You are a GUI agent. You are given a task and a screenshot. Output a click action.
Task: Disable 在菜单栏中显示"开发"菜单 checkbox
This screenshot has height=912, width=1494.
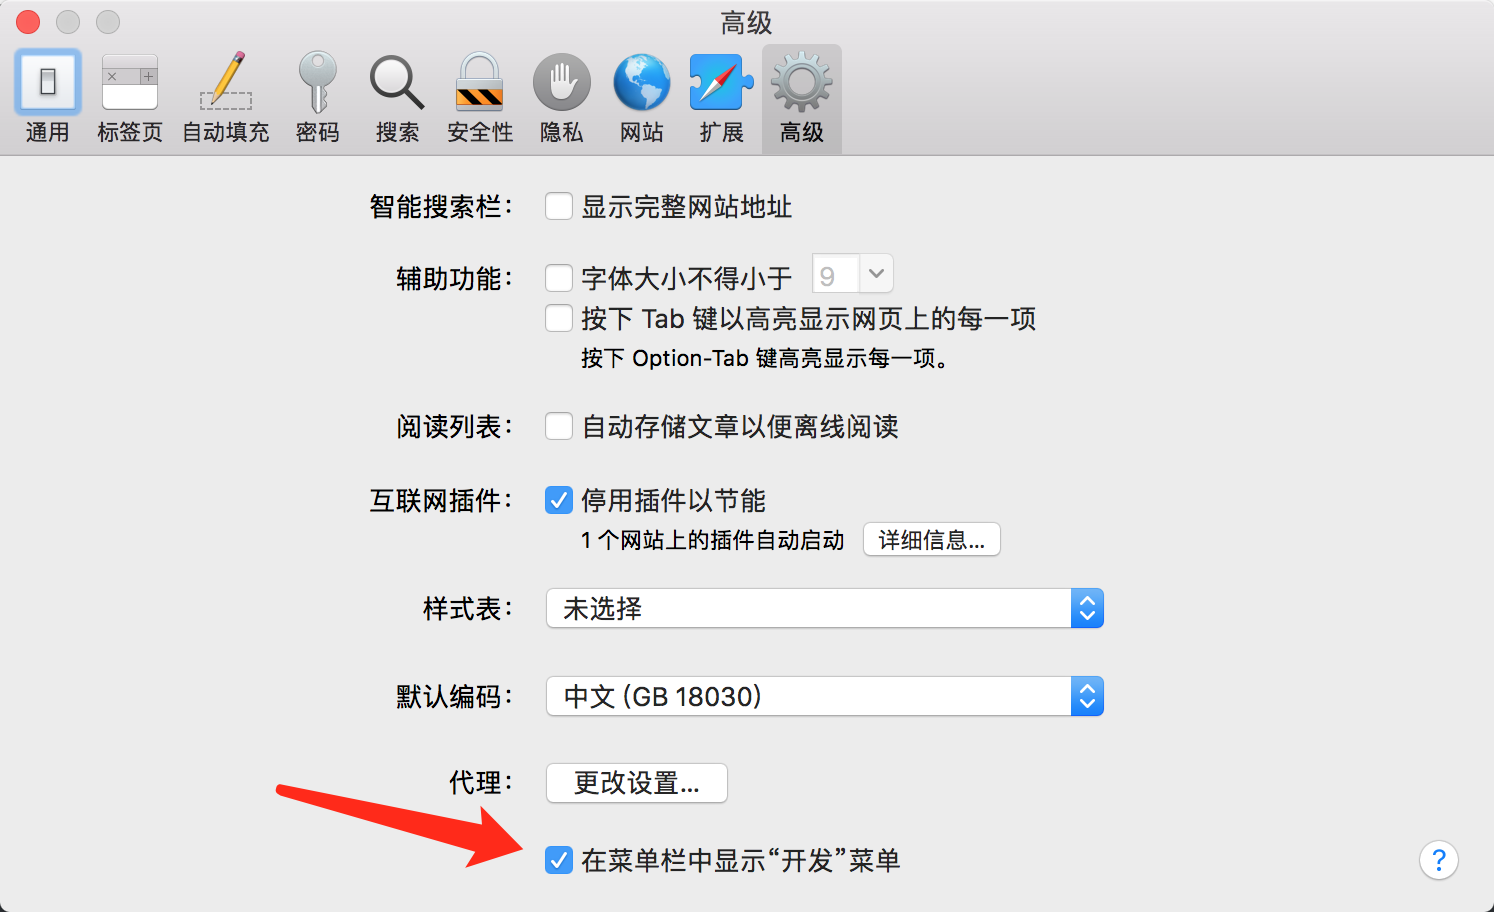(559, 860)
